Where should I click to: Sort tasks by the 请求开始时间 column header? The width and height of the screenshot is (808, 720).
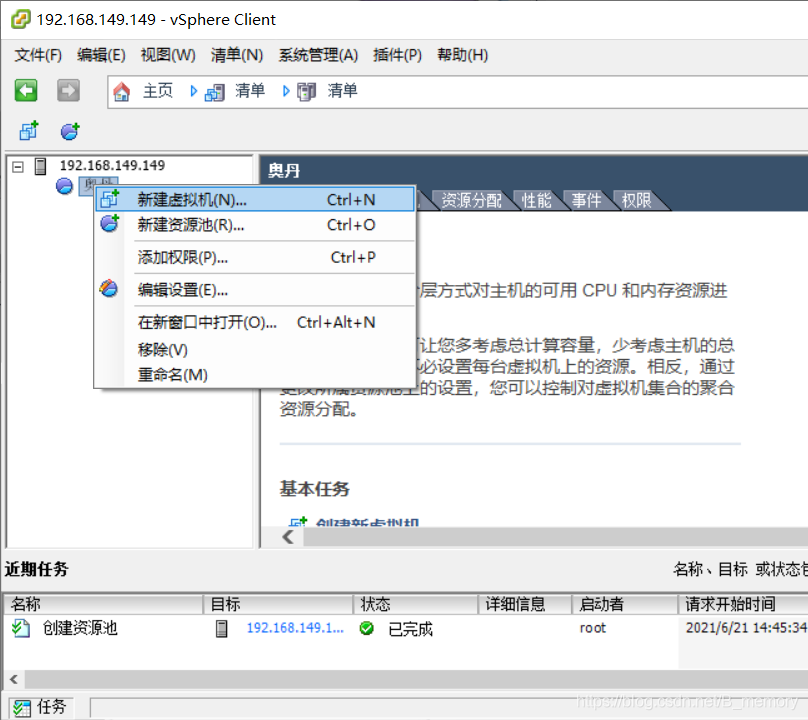pos(743,604)
